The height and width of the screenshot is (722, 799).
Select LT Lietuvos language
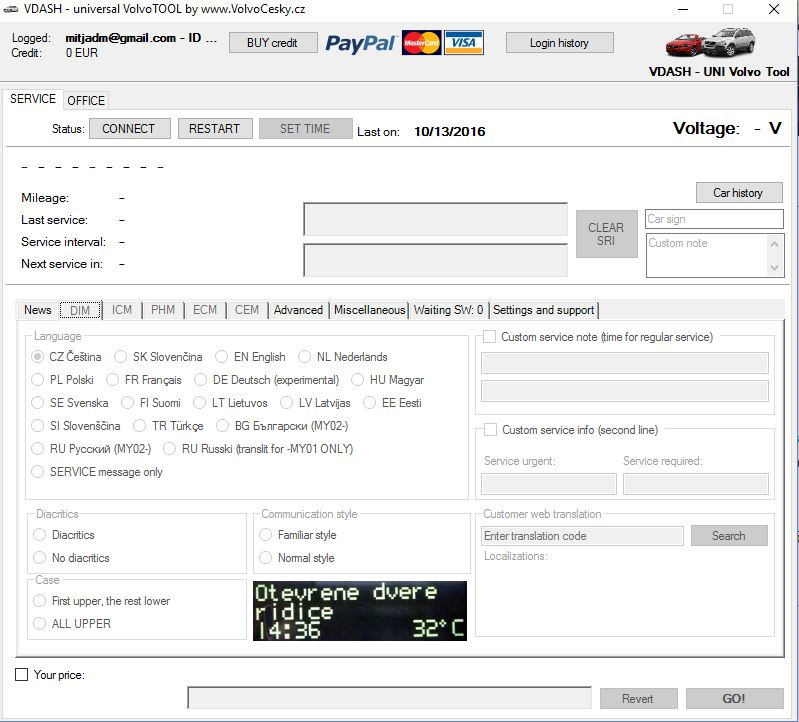pyautogui.click(x=230, y=403)
